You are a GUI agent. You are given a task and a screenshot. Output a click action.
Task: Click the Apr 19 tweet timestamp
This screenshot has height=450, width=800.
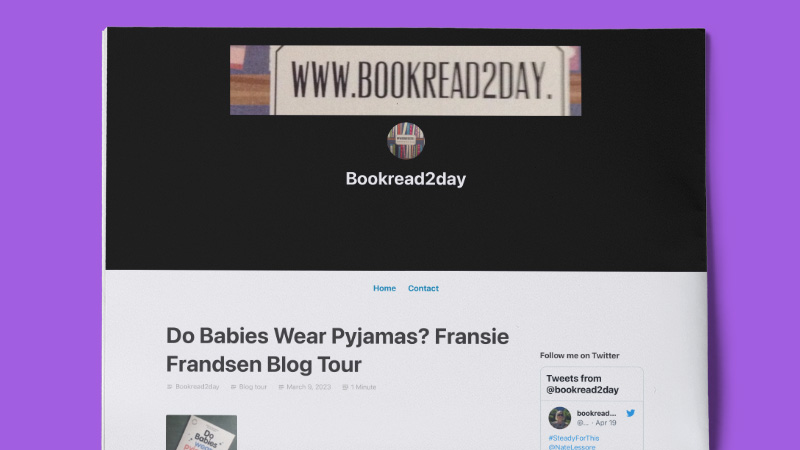(606, 423)
